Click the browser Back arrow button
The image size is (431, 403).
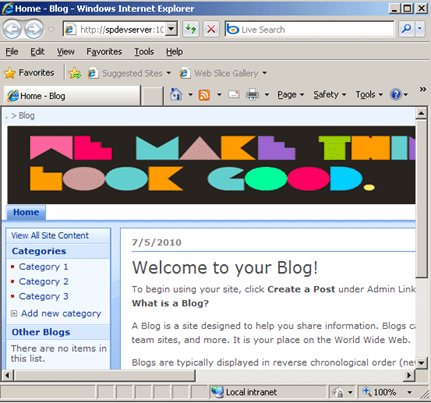[x=12, y=29]
